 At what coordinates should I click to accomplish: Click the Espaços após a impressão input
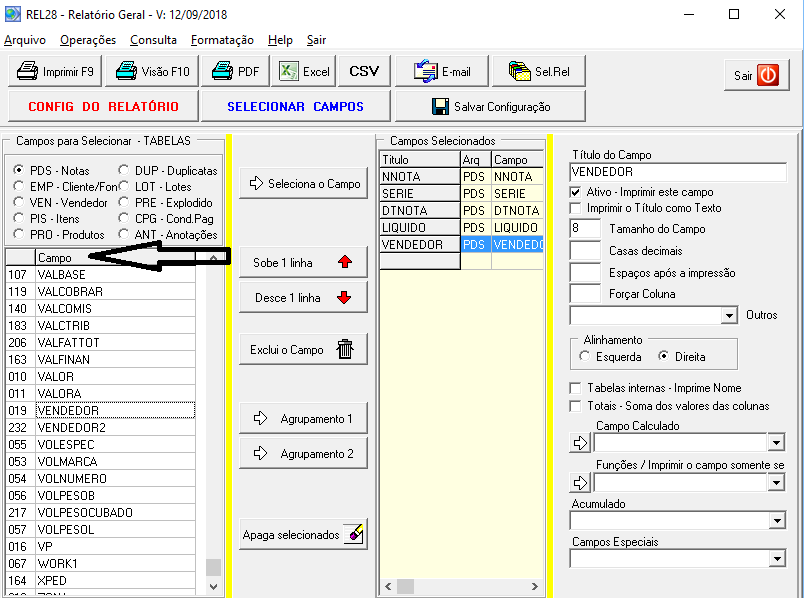tap(585, 272)
